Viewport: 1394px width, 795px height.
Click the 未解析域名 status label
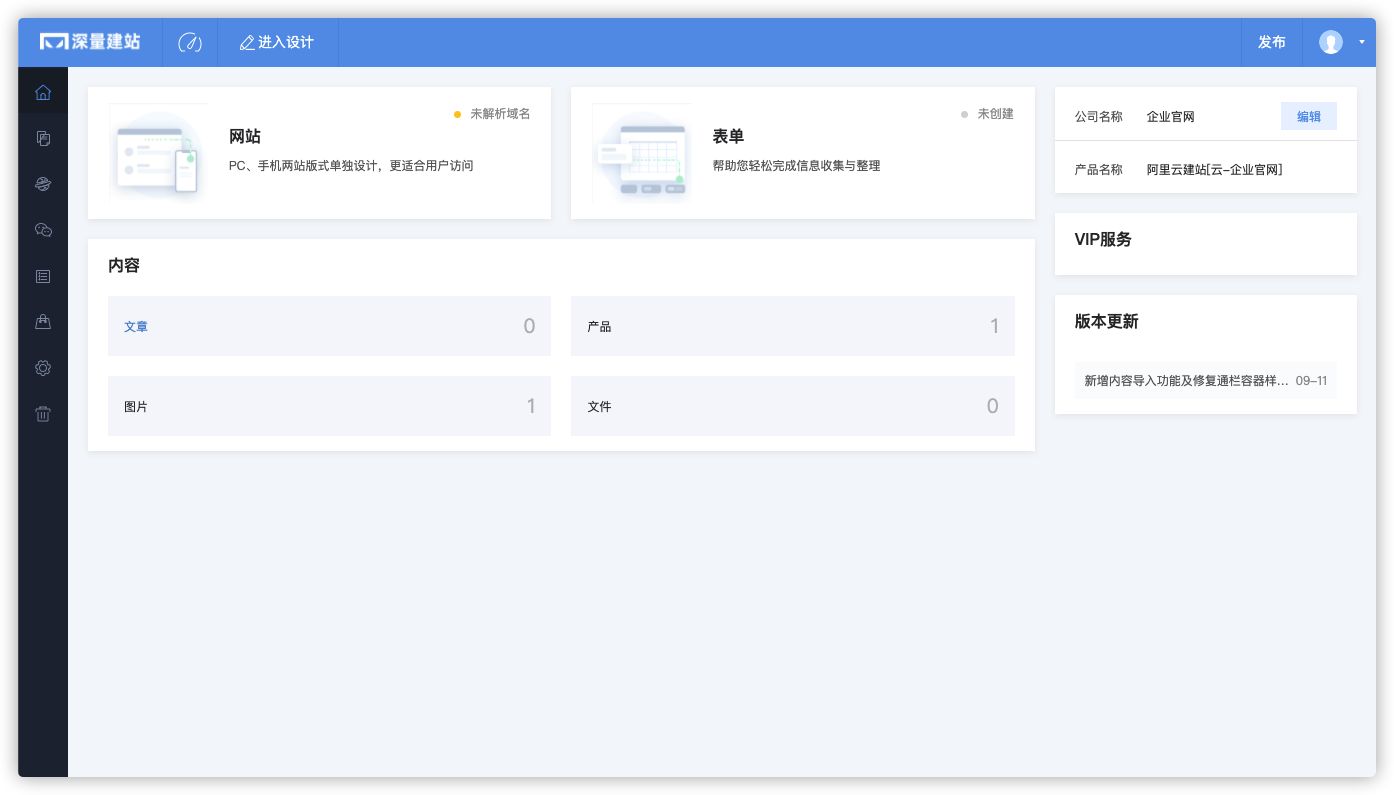[x=500, y=114]
